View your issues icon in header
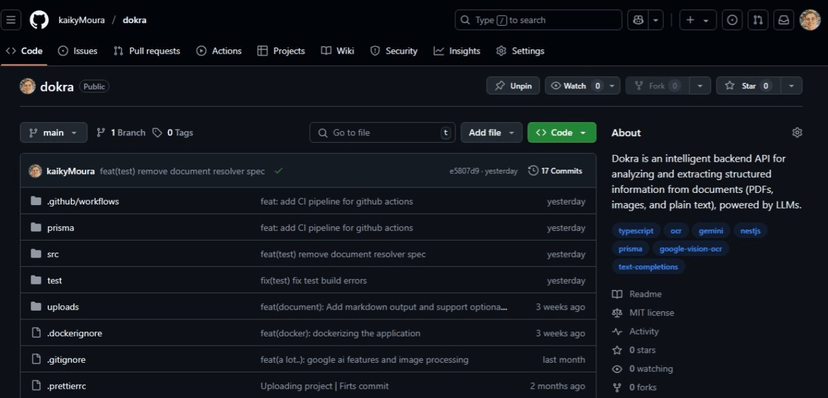Screen dimensions: 828x398 point(732,20)
